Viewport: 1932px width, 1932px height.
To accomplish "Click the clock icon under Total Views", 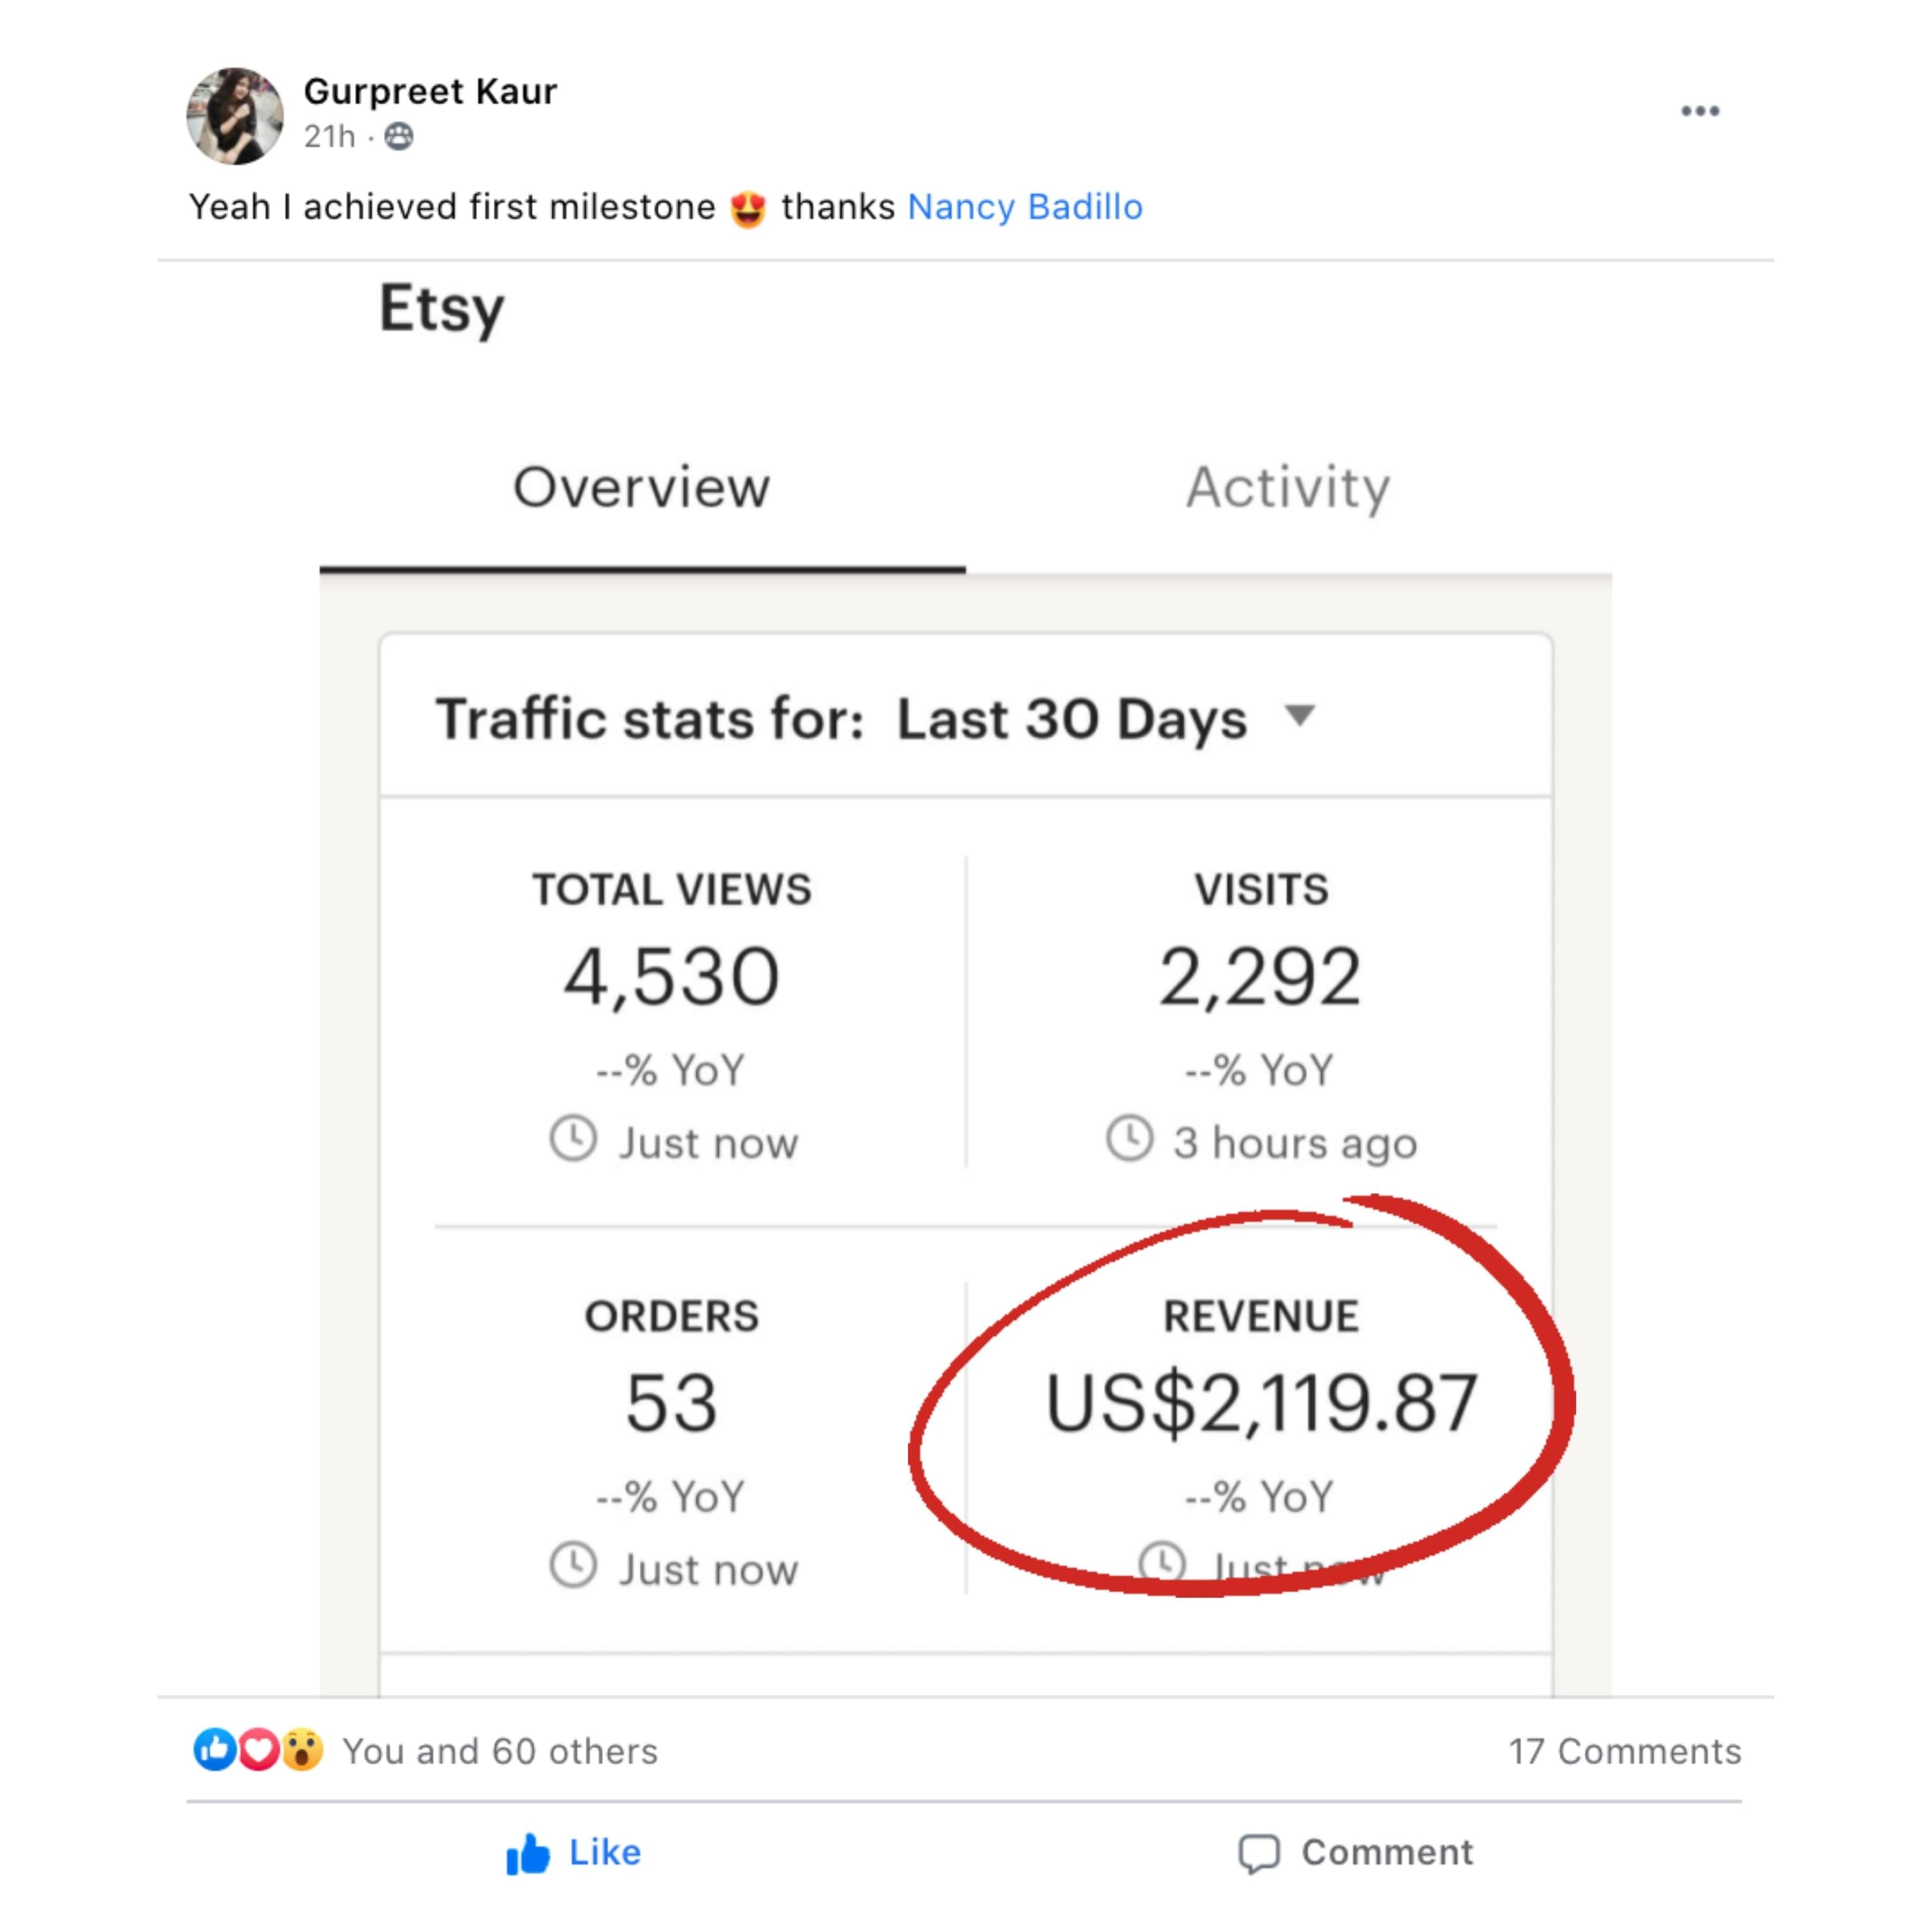I will pos(573,1138).
